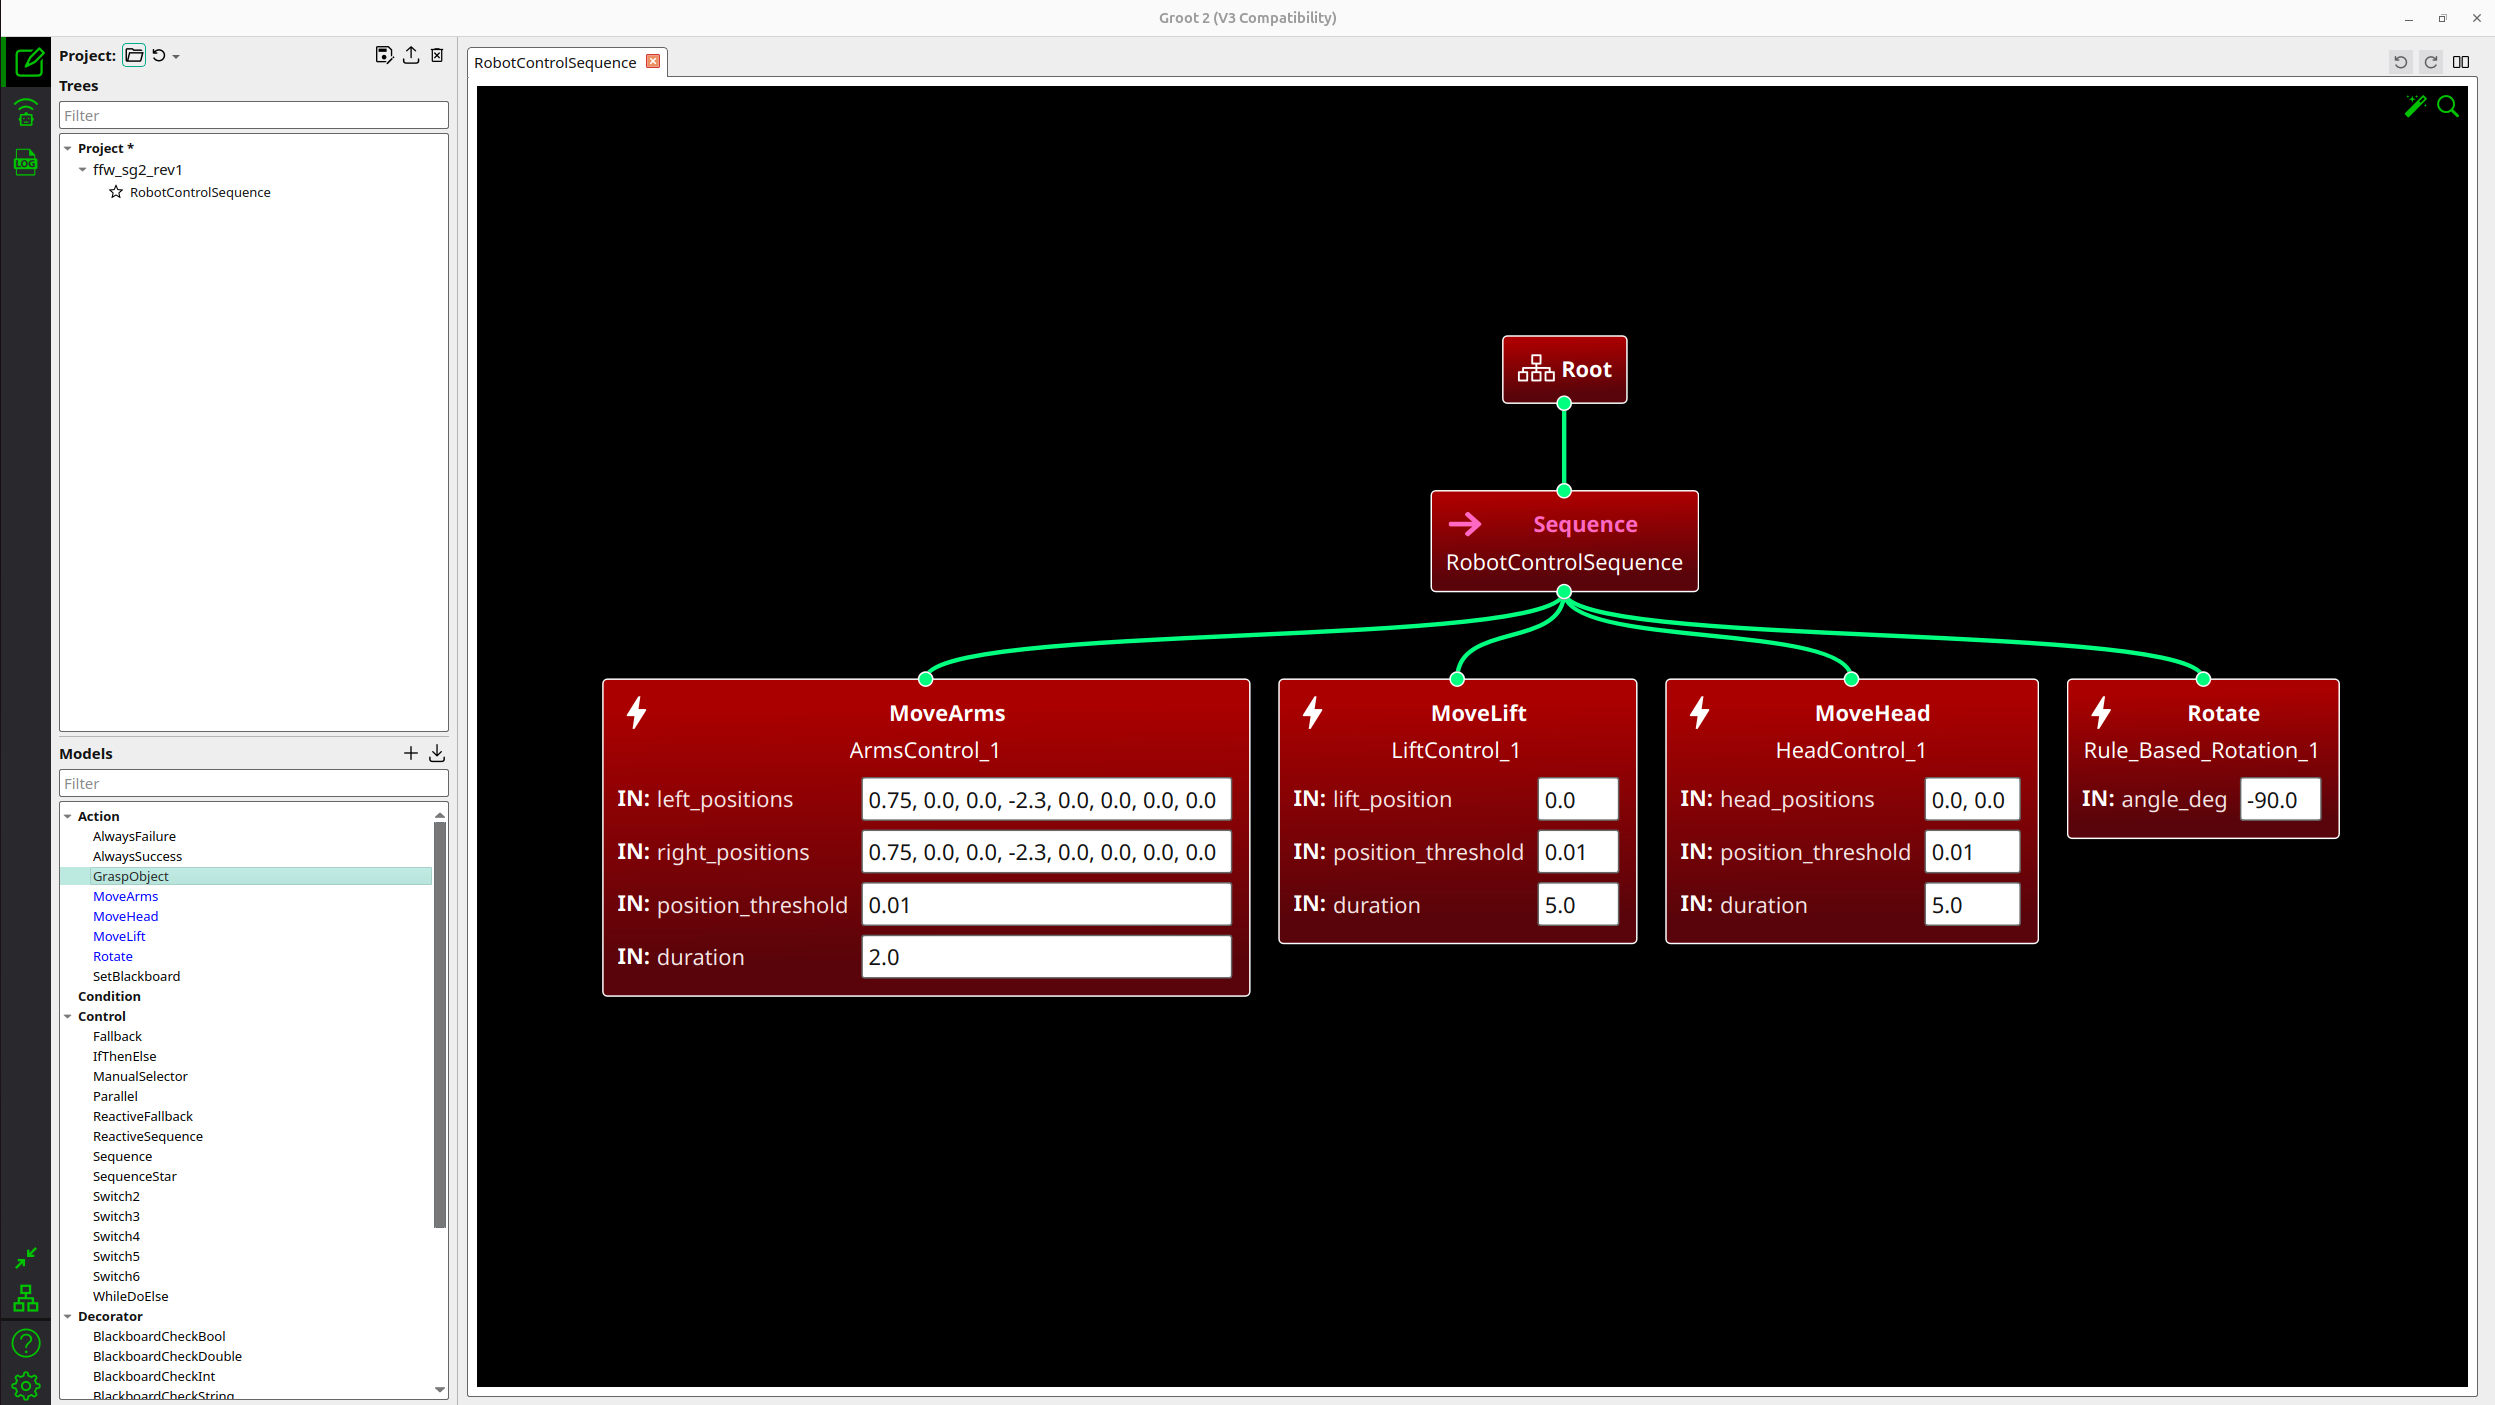Fit the tree to view with the arrows icon

point(27,1258)
